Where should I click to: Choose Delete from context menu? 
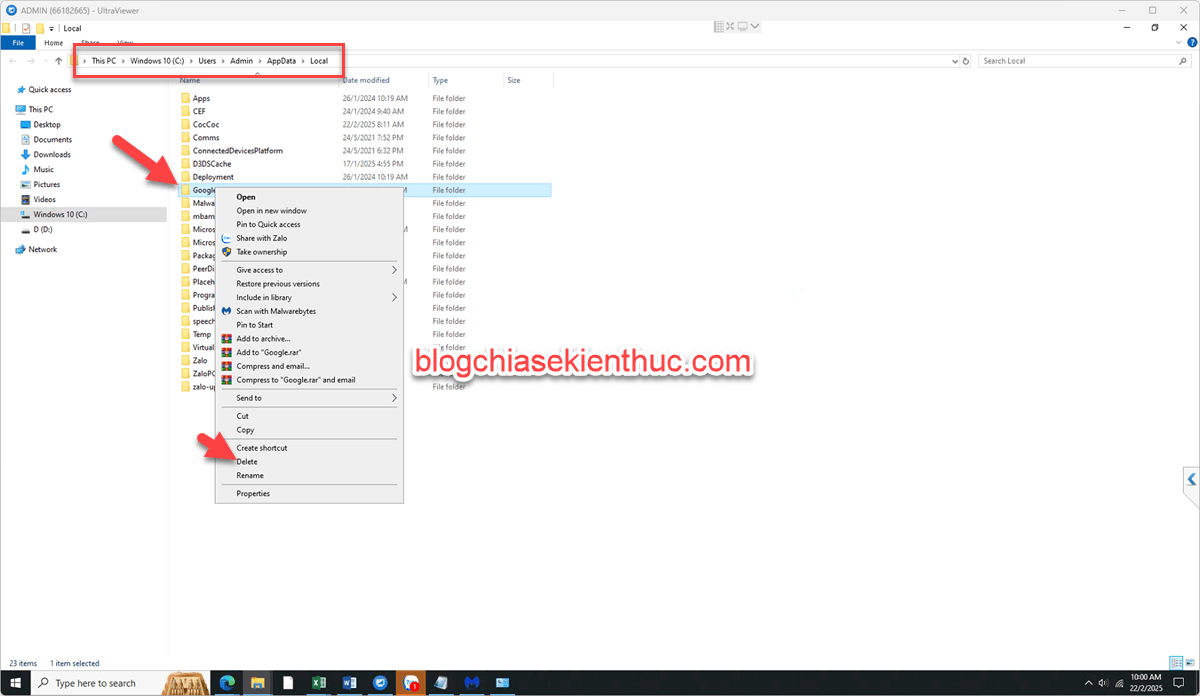point(247,462)
